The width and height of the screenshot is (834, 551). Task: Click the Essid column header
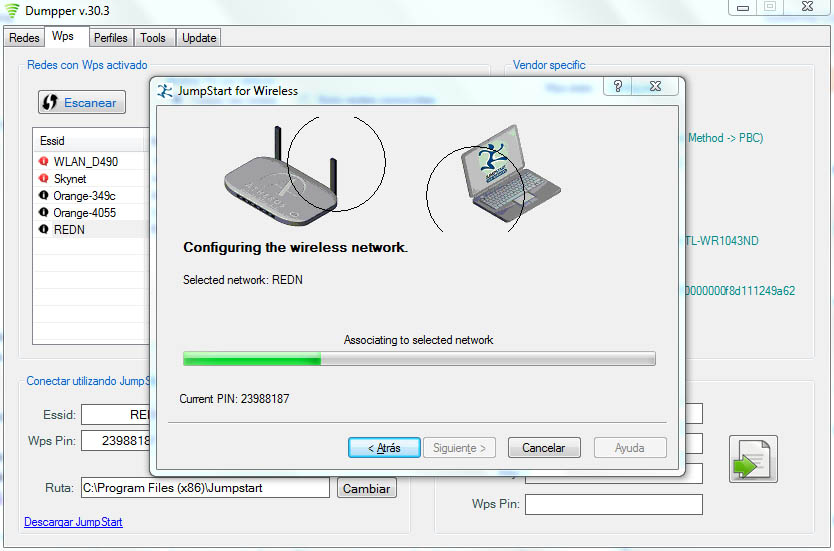pos(89,141)
